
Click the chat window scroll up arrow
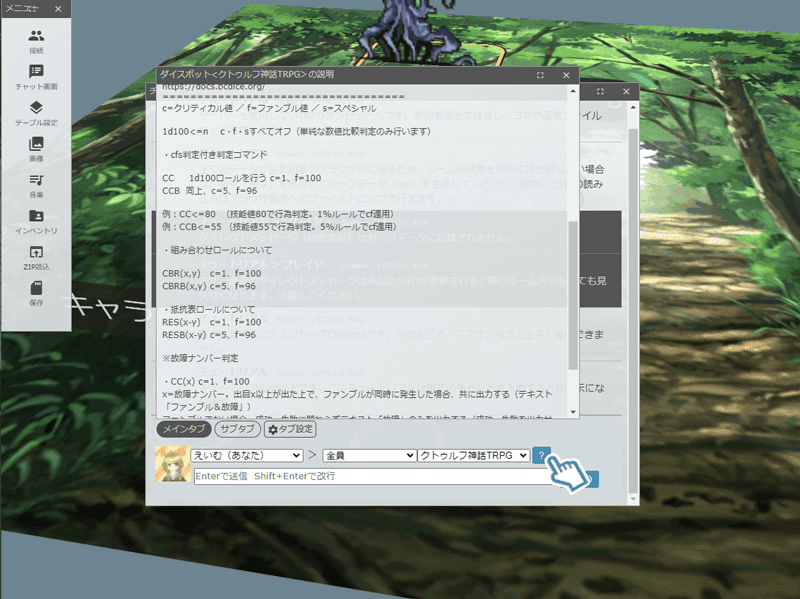pyautogui.click(x=633, y=107)
